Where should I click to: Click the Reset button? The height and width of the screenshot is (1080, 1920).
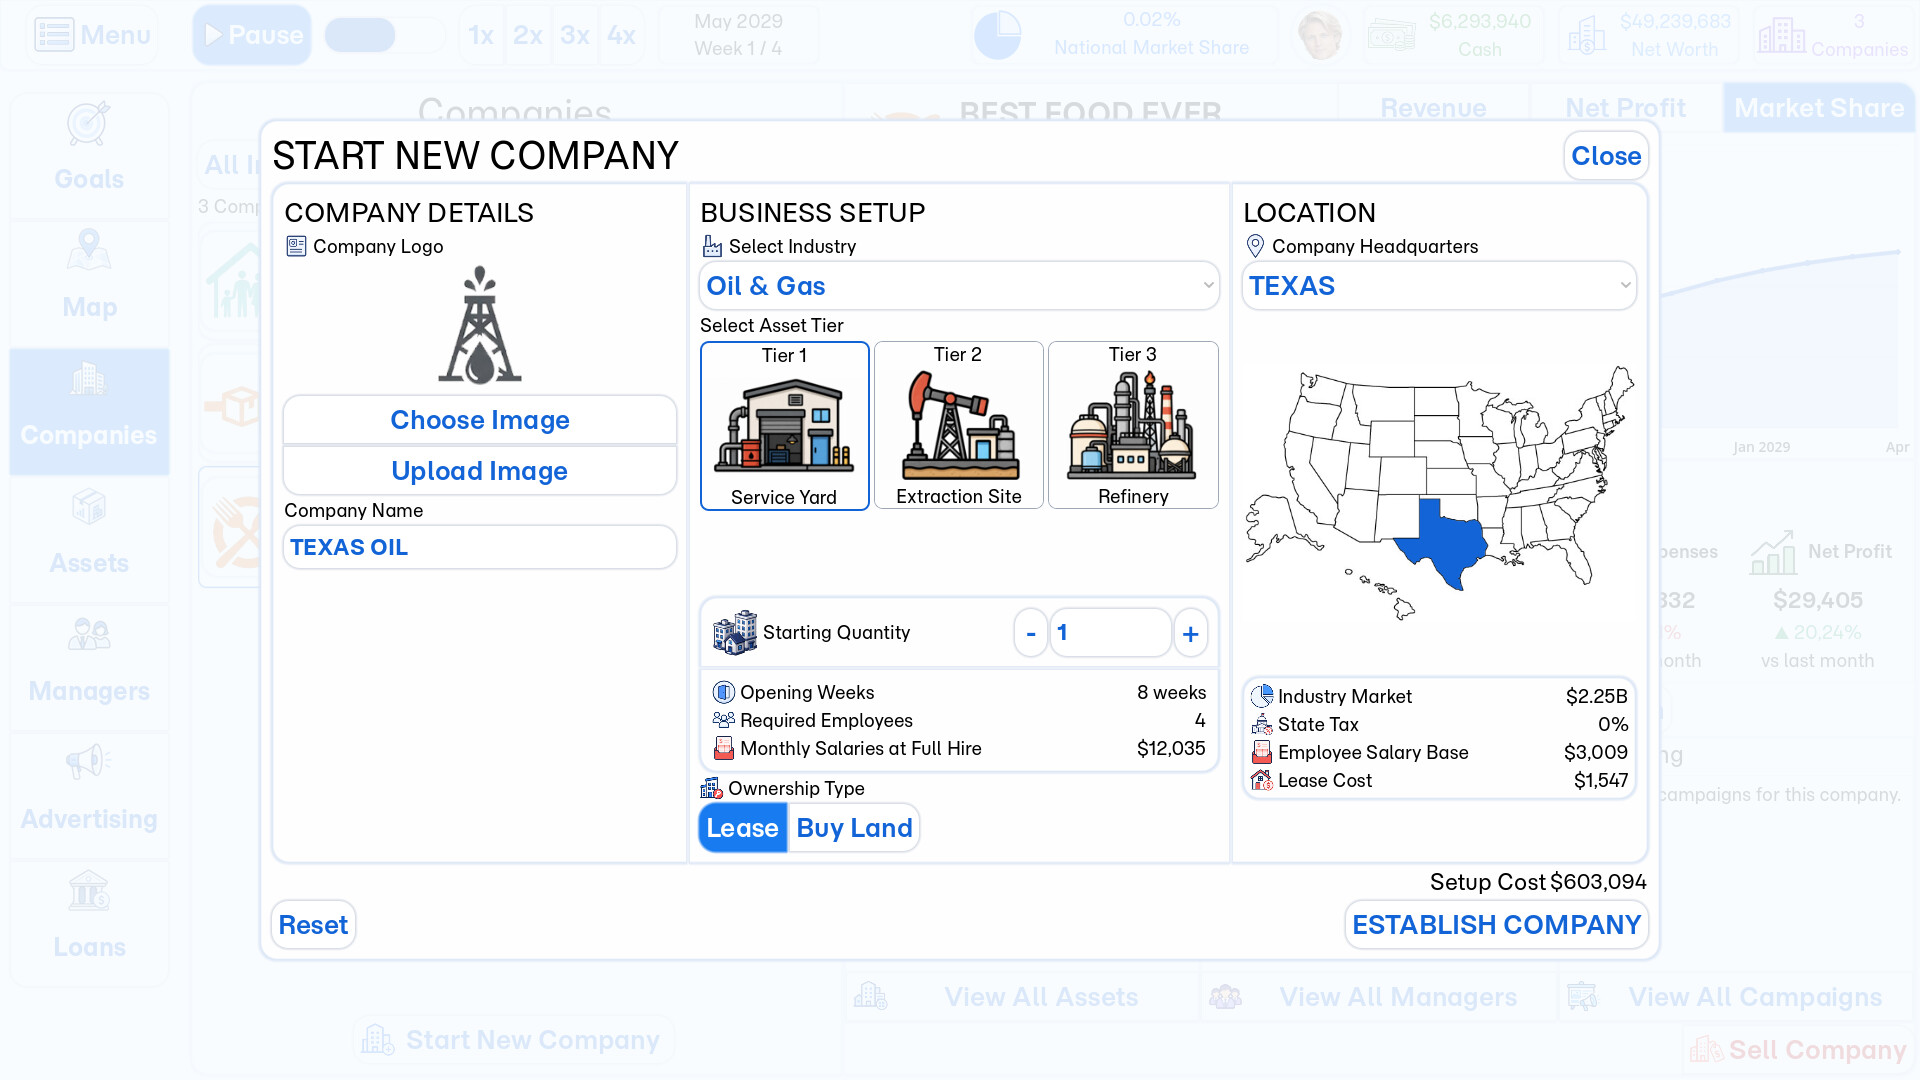(313, 925)
